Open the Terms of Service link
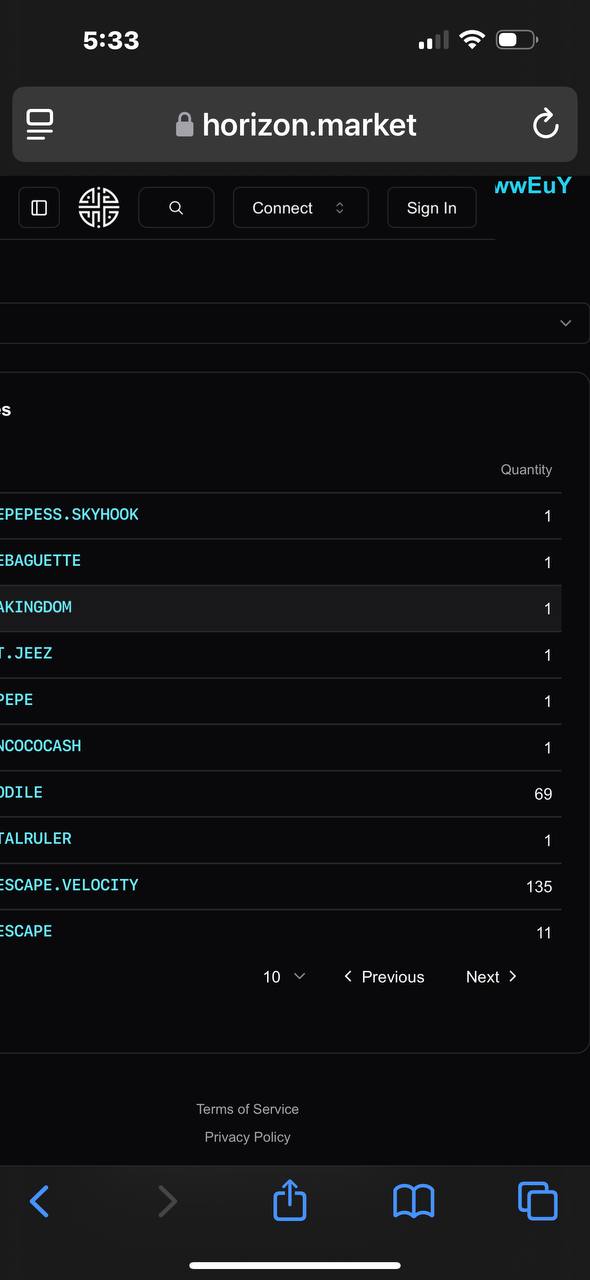 (x=247, y=1109)
